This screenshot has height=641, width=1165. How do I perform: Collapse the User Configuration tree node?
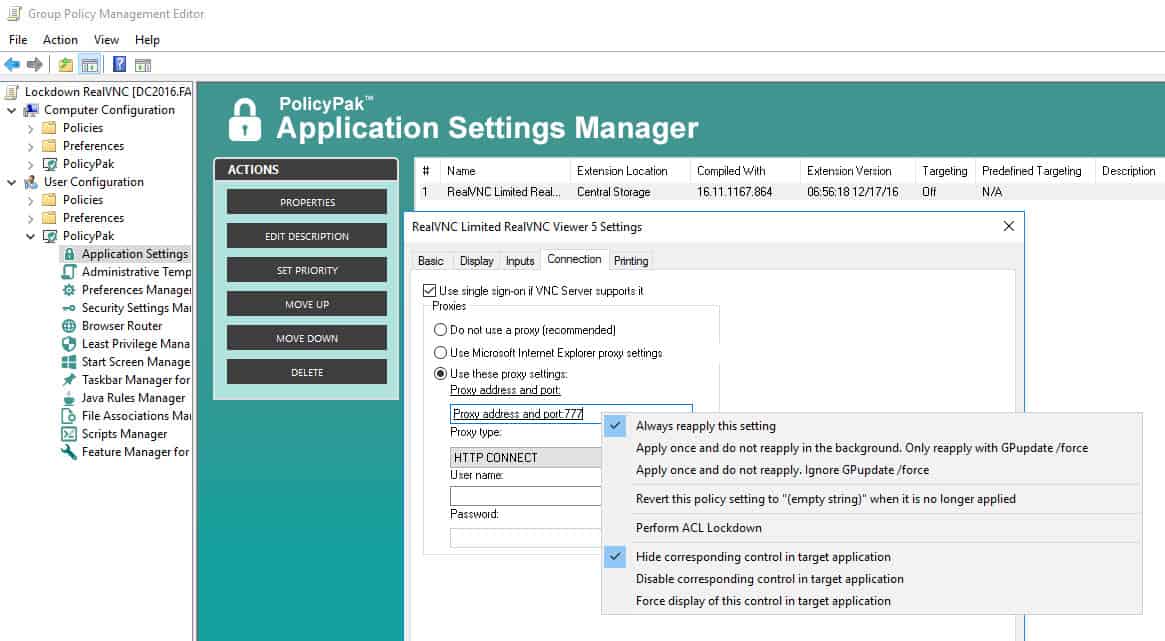coord(11,182)
